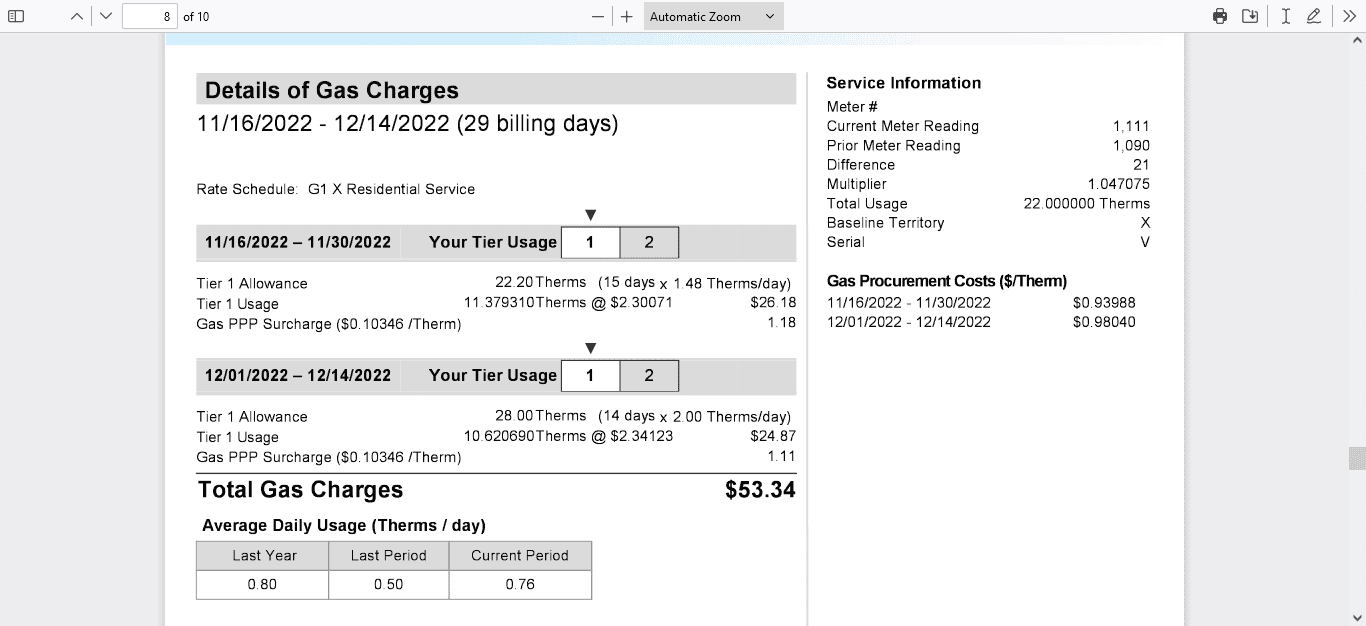1366x626 pixels.
Task: Click the Last Year column header
Action: 262,556
